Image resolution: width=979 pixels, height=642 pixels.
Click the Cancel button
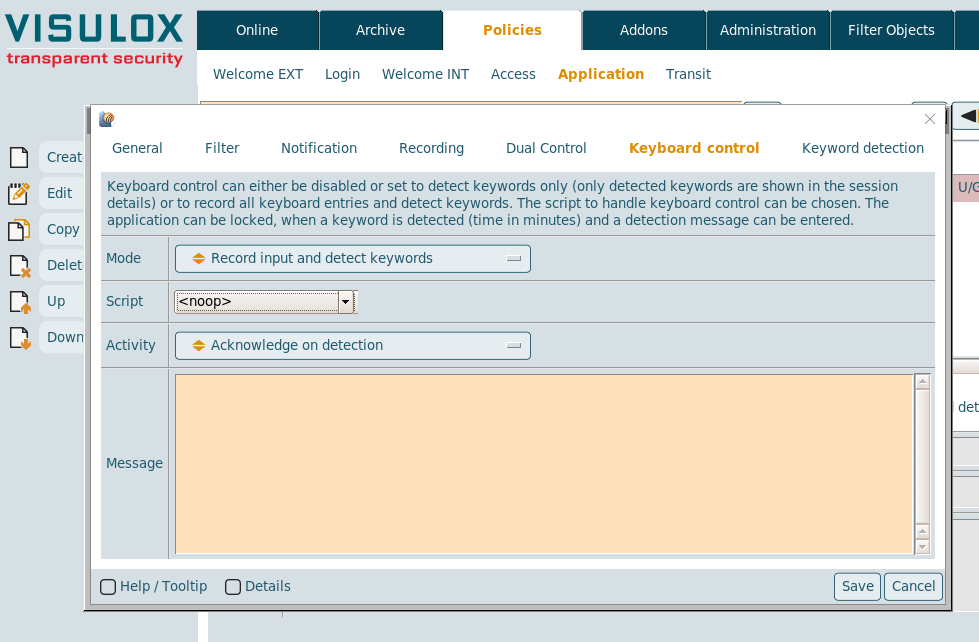tap(913, 587)
